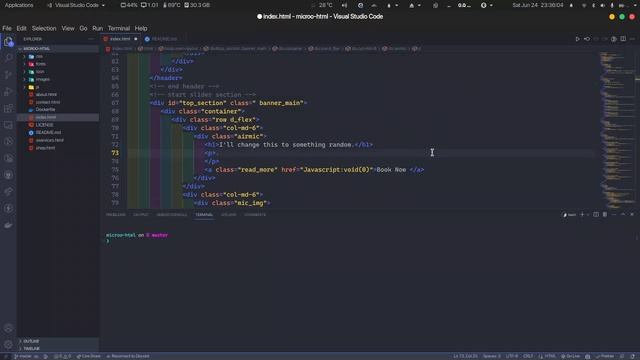Open editor More Actions ellipsis
This screenshot has height=360, width=640.
click(x=632, y=39)
